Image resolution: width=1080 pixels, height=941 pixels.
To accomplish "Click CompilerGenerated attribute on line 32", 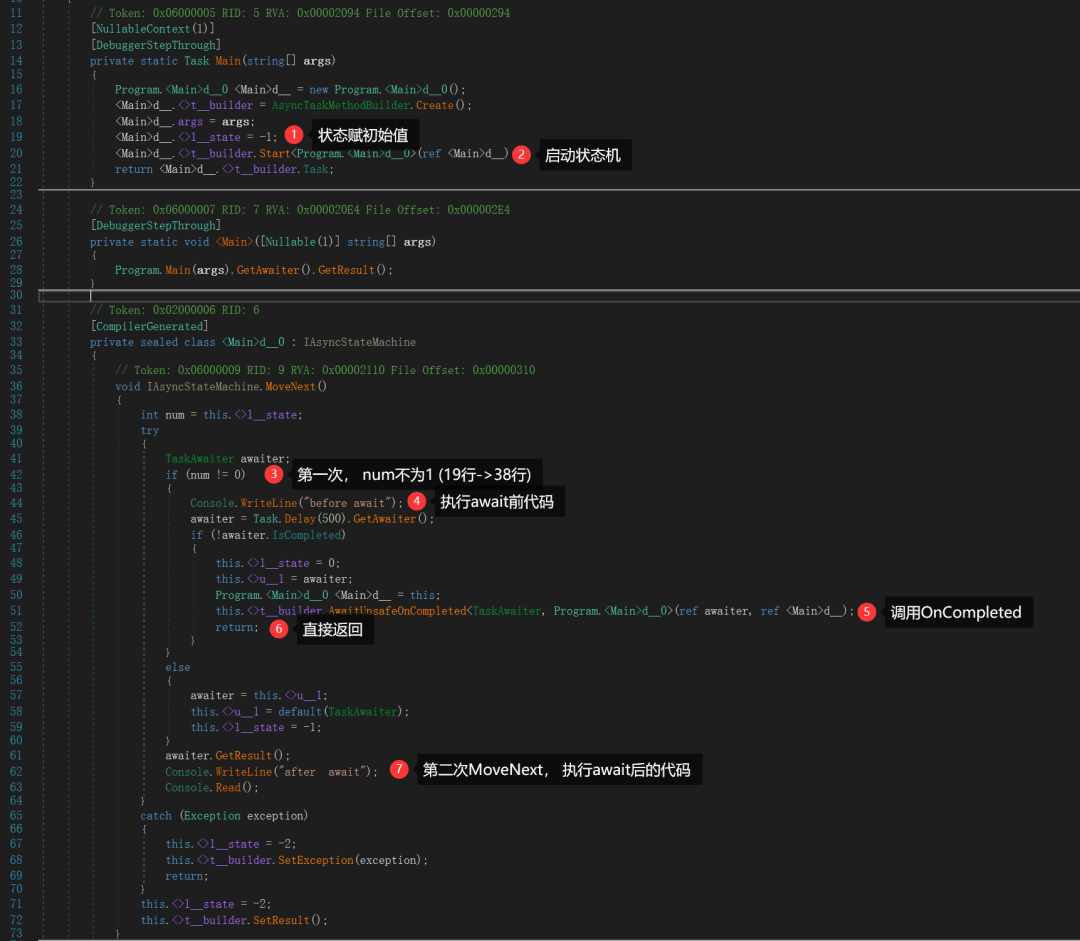I will click(x=149, y=326).
